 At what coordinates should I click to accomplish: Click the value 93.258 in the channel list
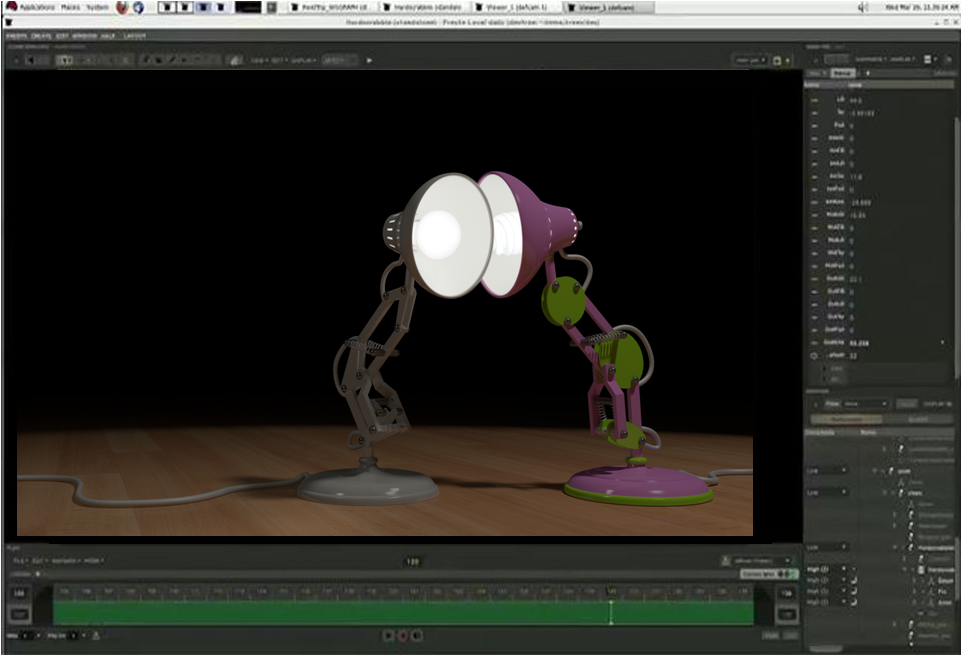pyautogui.click(x=860, y=343)
